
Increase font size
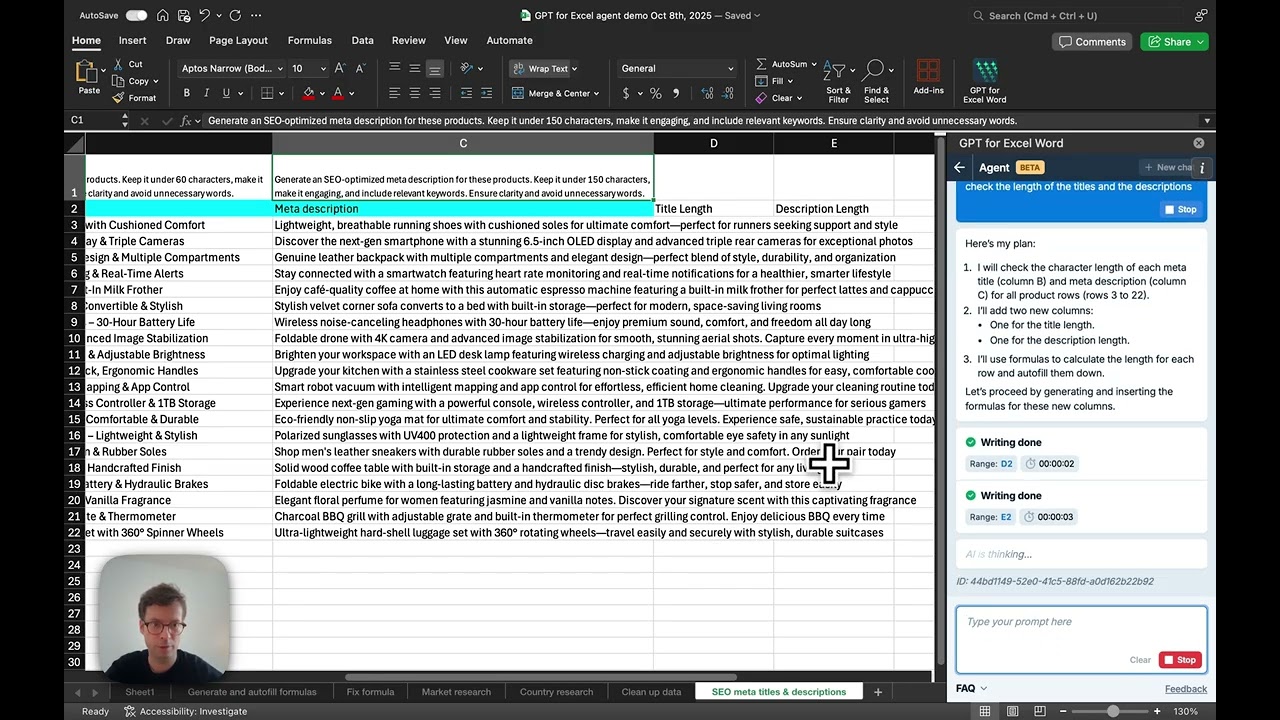click(x=340, y=68)
